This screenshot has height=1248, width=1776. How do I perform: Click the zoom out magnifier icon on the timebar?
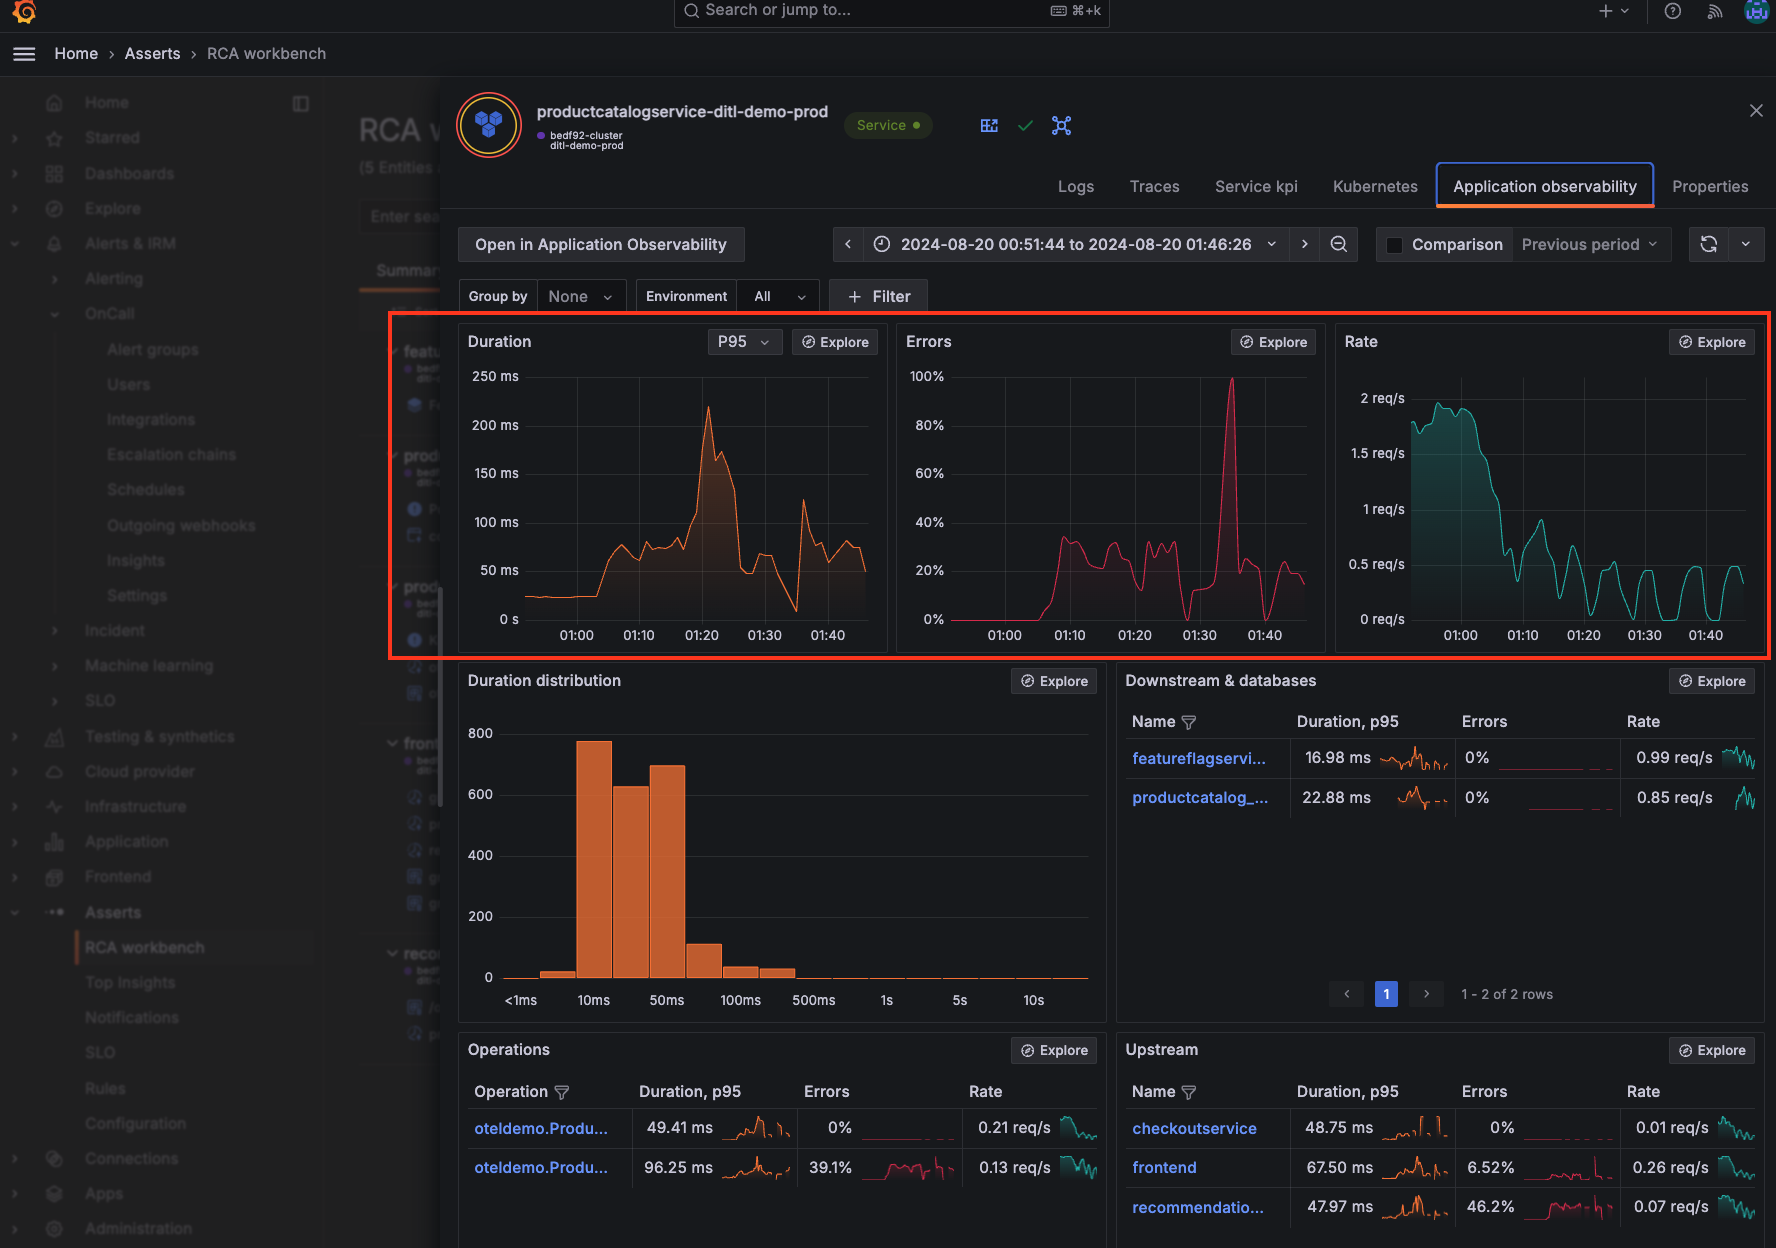coord(1338,244)
